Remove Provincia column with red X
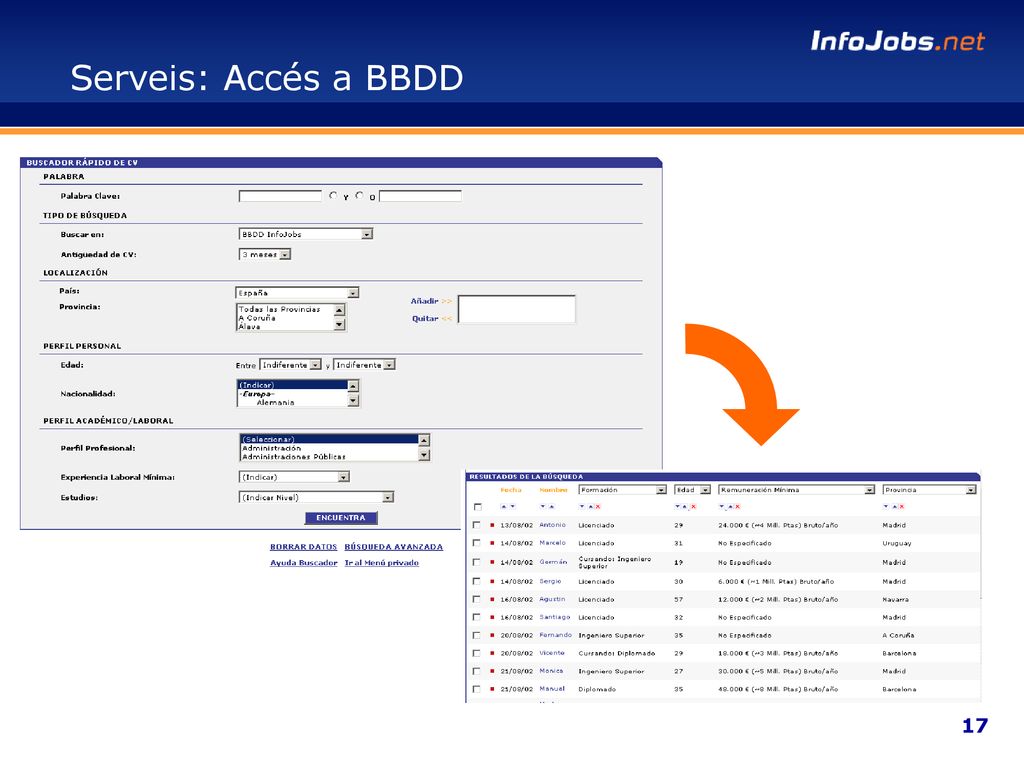The width and height of the screenshot is (1024, 768). [x=901, y=506]
